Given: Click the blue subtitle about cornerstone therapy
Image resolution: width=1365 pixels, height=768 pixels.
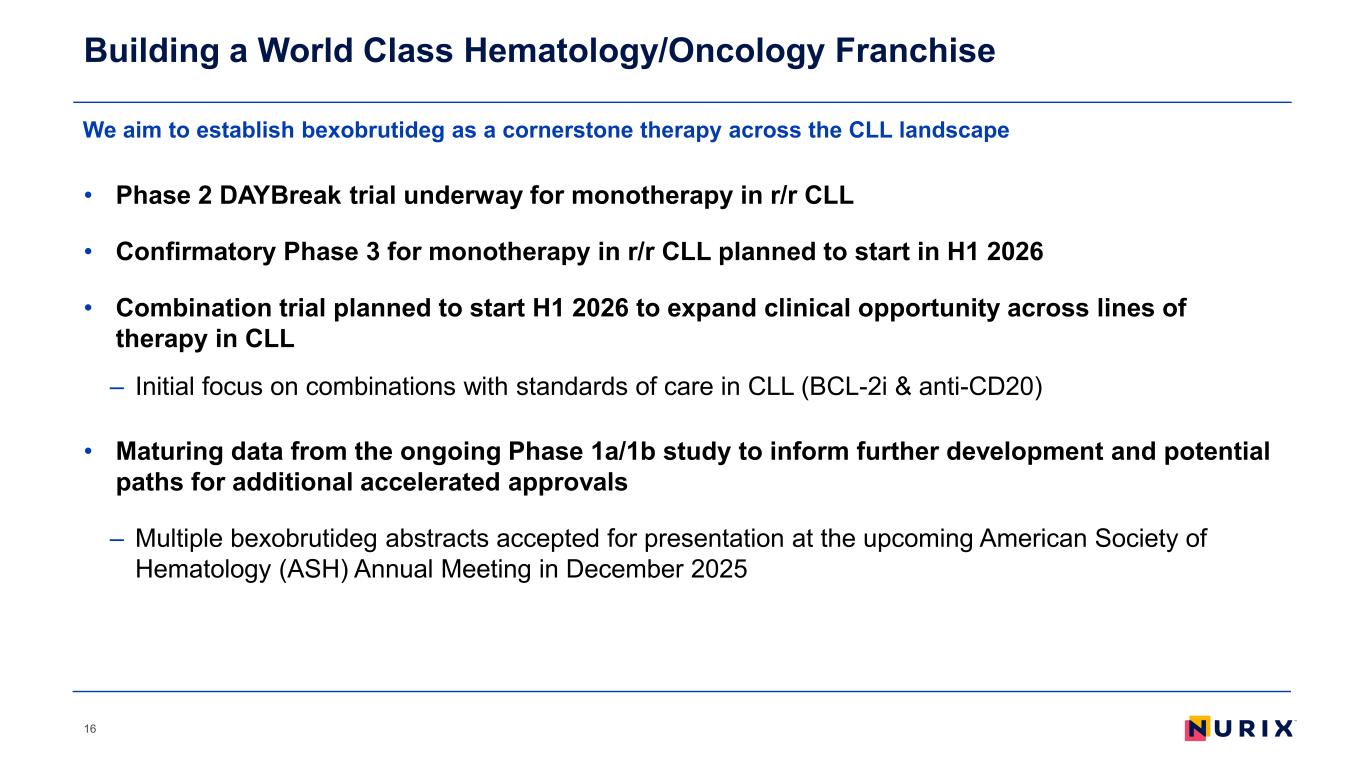Looking at the screenshot, I should (x=546, y=130).
